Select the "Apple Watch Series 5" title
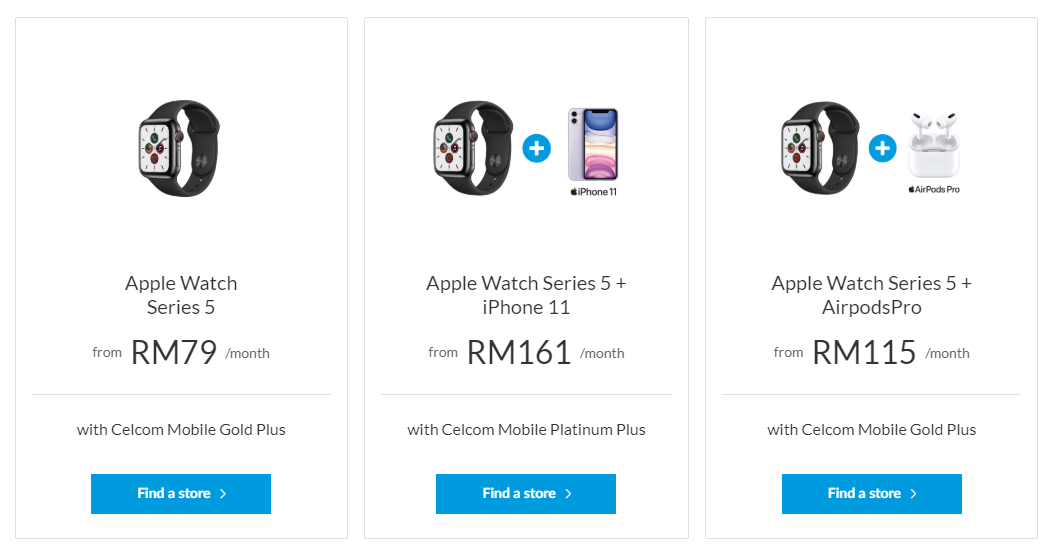Viewport: 1050px width, 546px height. pyautogui.click(x=181, y=295)
